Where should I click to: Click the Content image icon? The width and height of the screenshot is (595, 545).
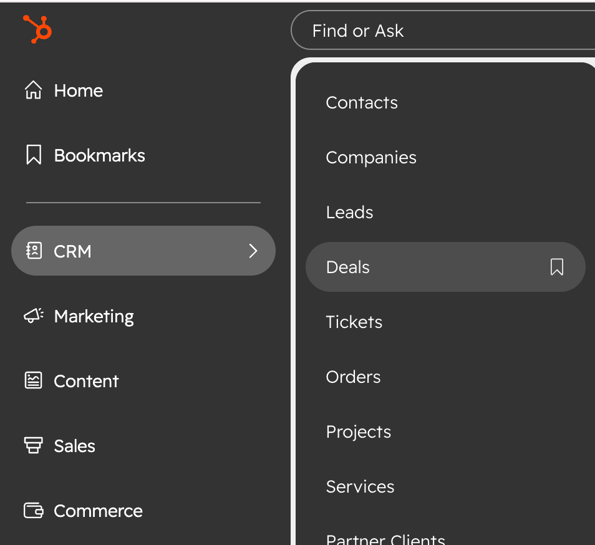pos(33,380)
